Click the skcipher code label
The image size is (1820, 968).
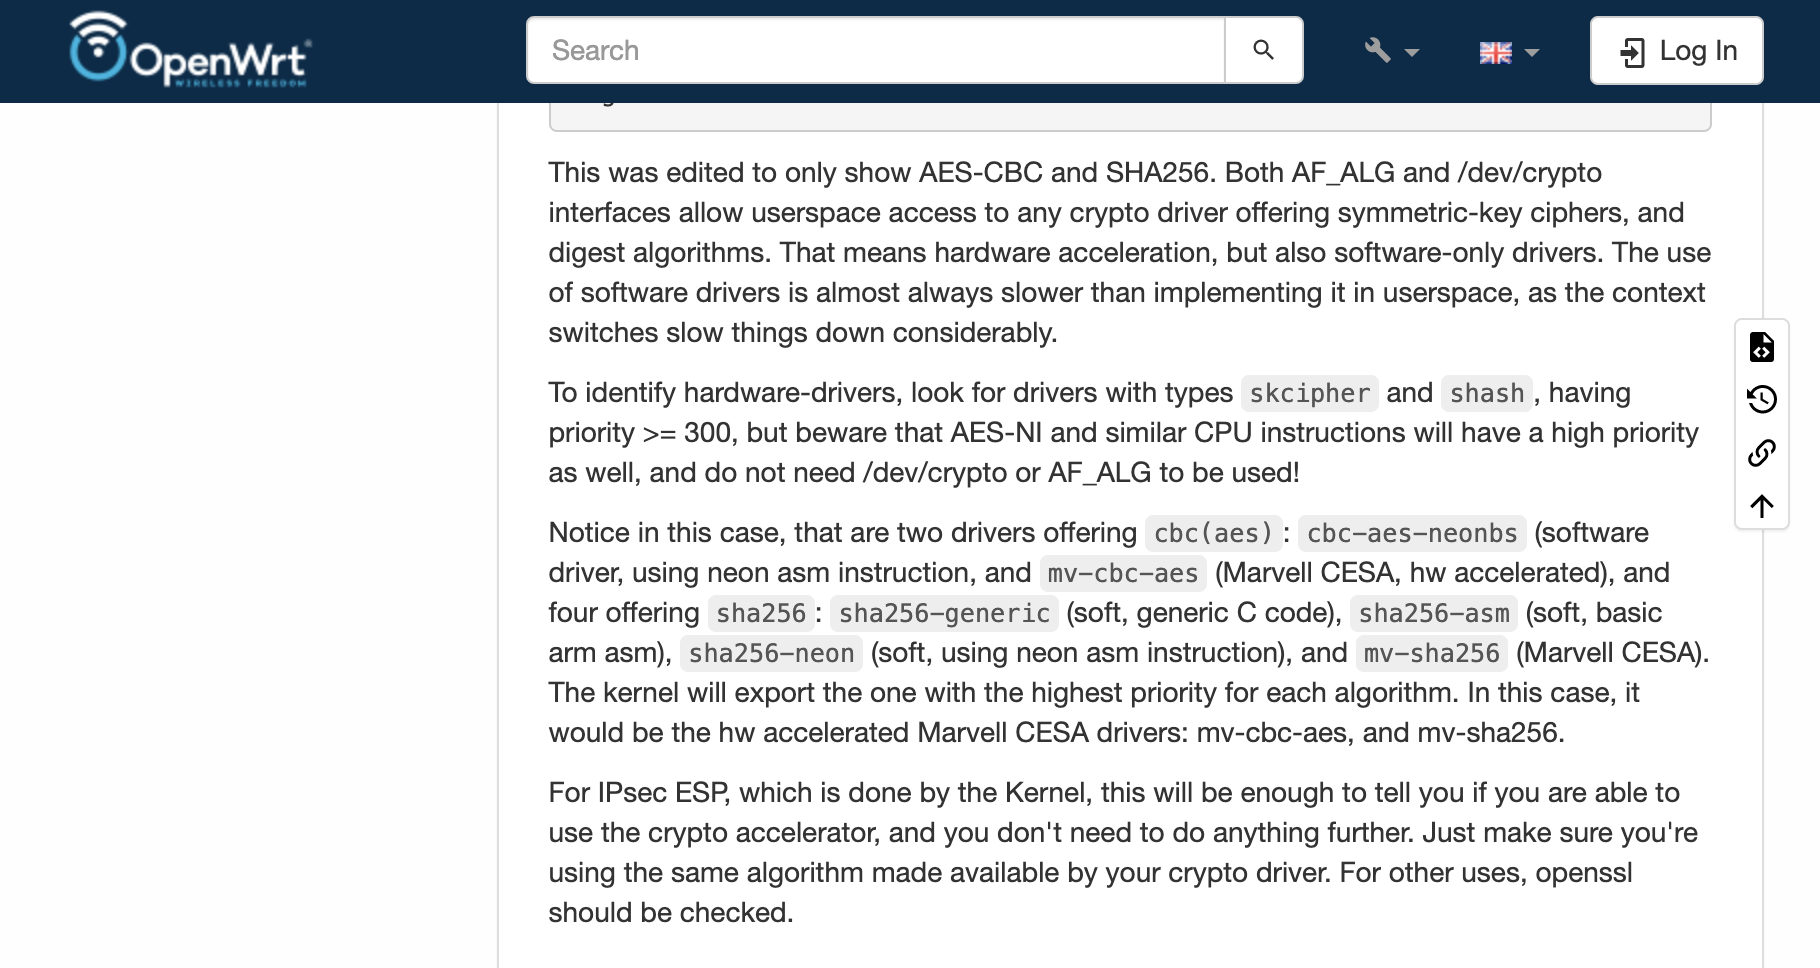tap(1309, 394)
